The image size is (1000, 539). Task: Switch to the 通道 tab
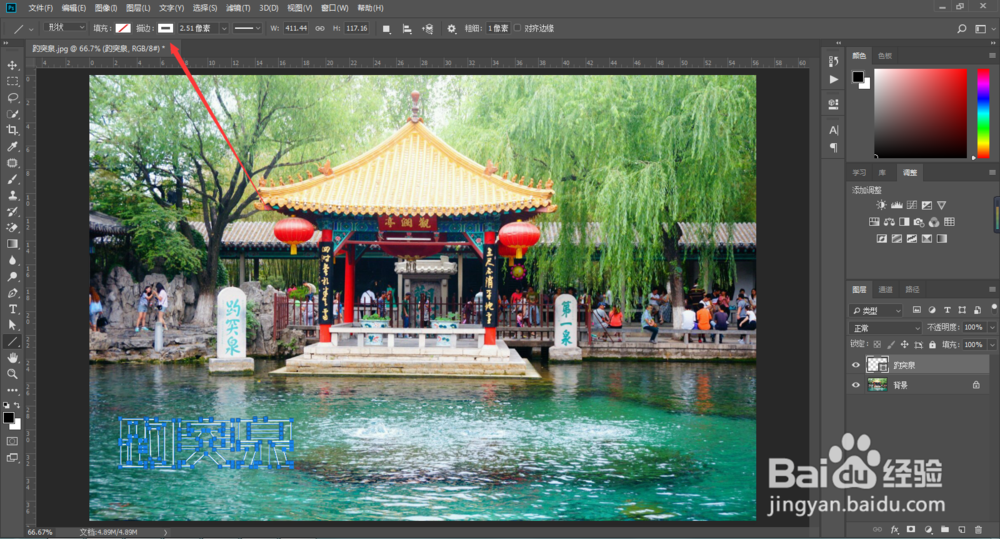click(x=885, y=290)
